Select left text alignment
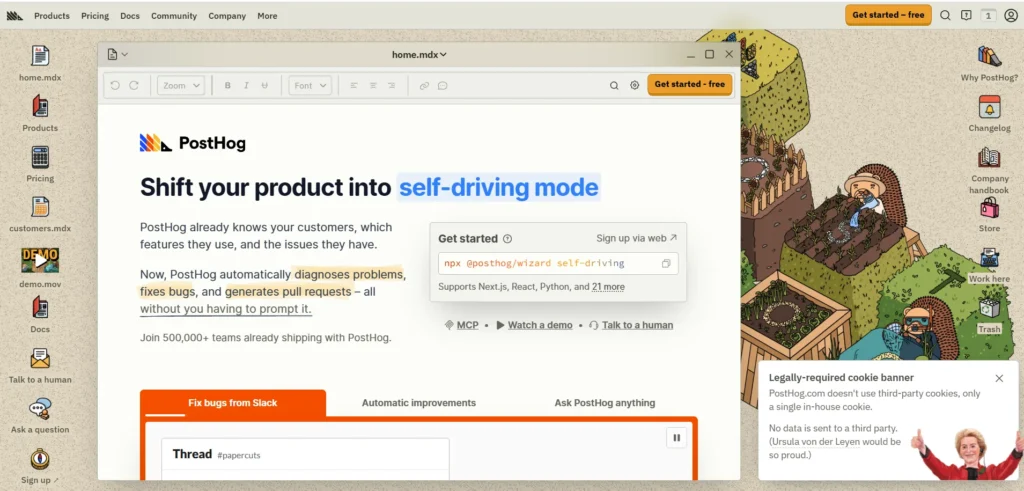Viewport: 1024px width, 491px height. (354, 86)
